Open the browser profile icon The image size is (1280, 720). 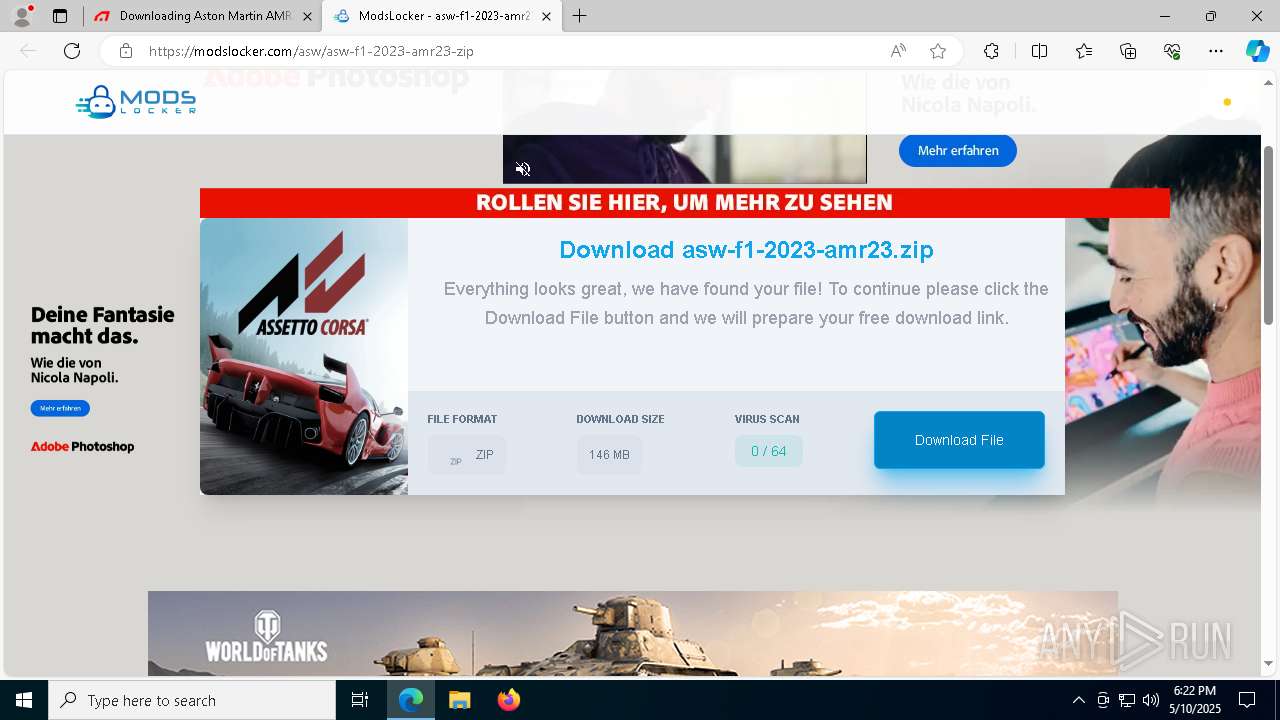[23, 16]
